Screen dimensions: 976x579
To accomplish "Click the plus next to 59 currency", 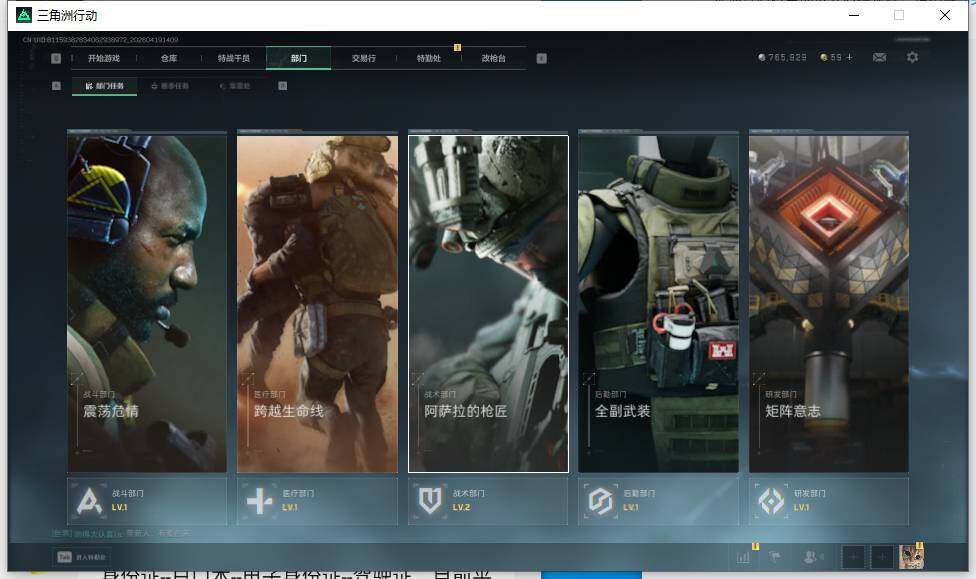I will point(850,58).
